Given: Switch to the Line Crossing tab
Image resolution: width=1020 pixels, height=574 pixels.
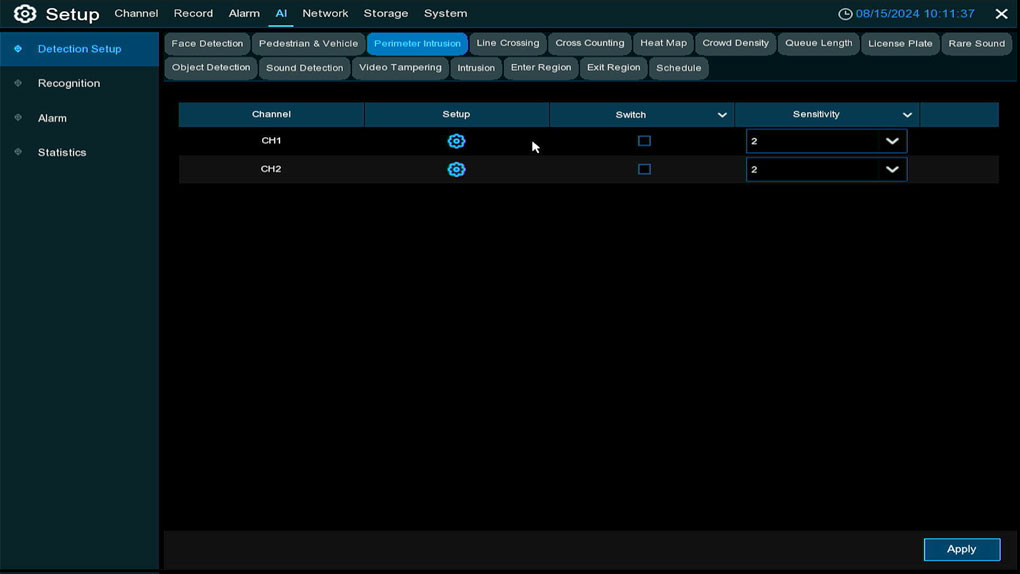Looking at the screenshot, I should 508,44.
